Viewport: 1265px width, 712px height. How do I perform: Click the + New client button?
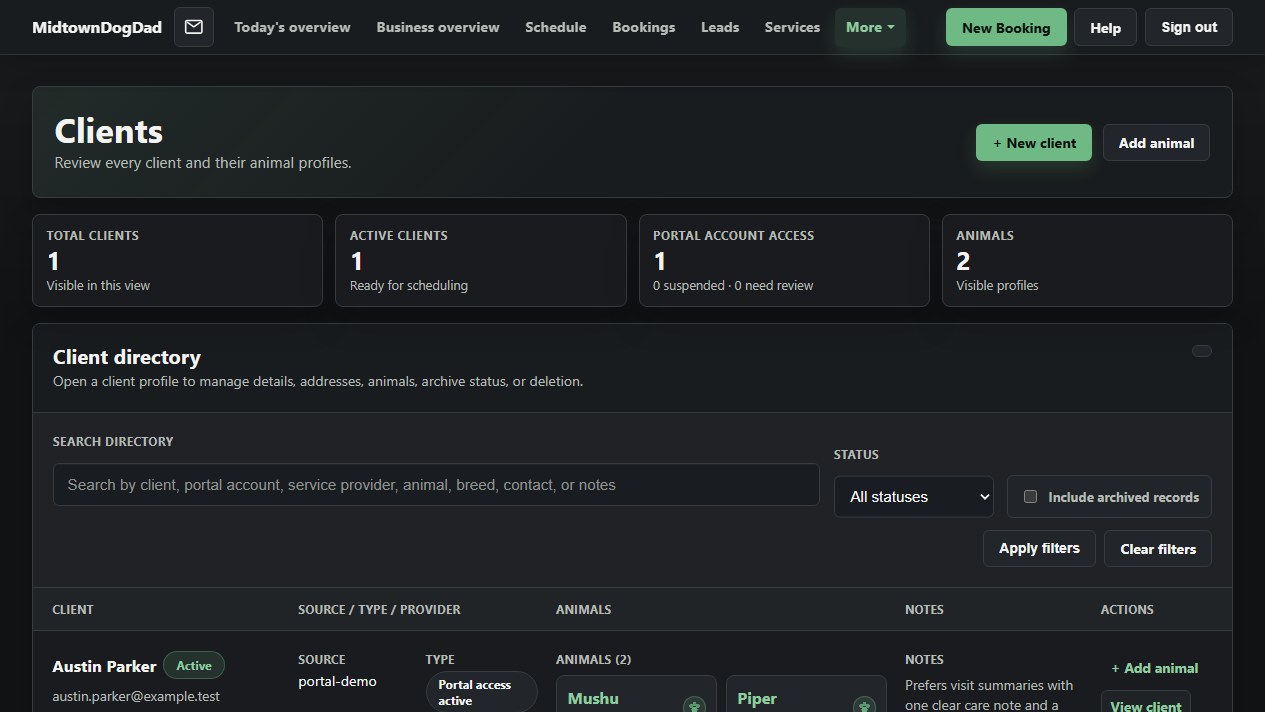1034,143
